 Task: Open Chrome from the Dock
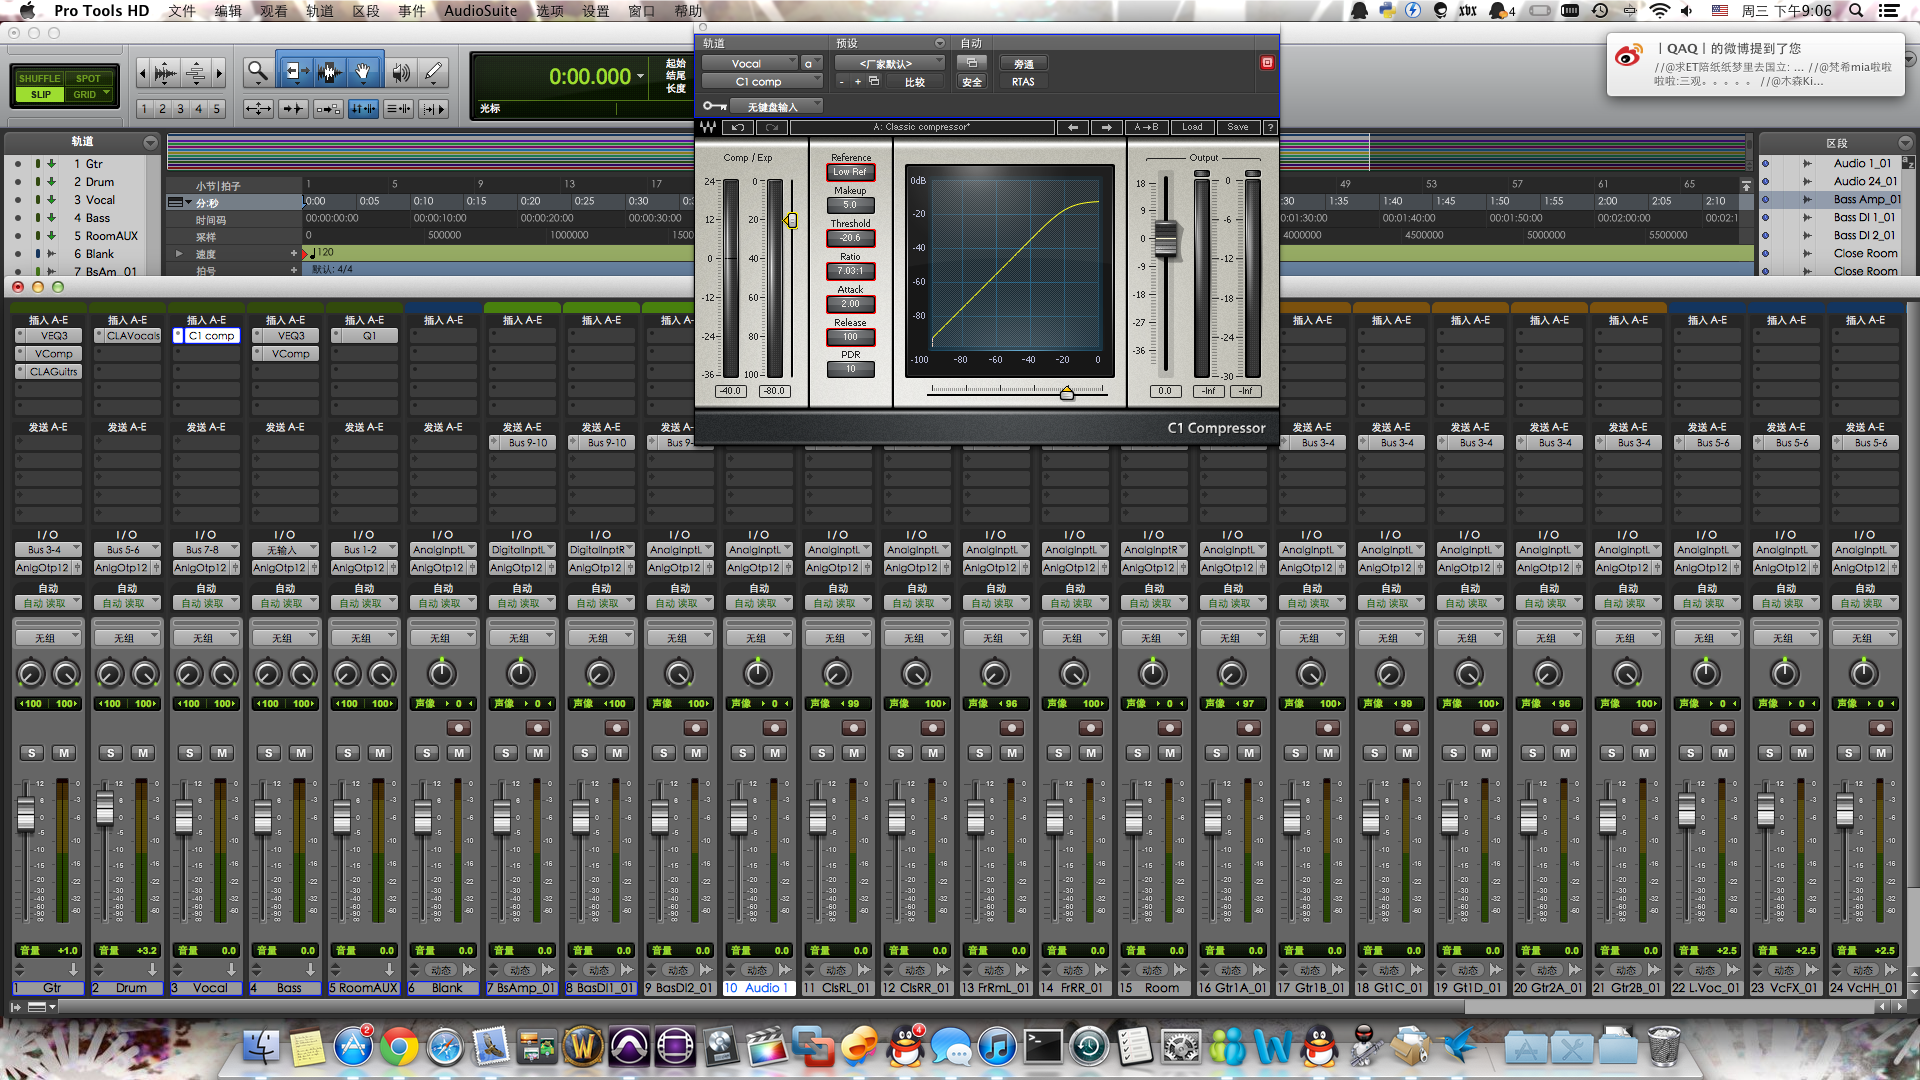tap(399, 1047)
